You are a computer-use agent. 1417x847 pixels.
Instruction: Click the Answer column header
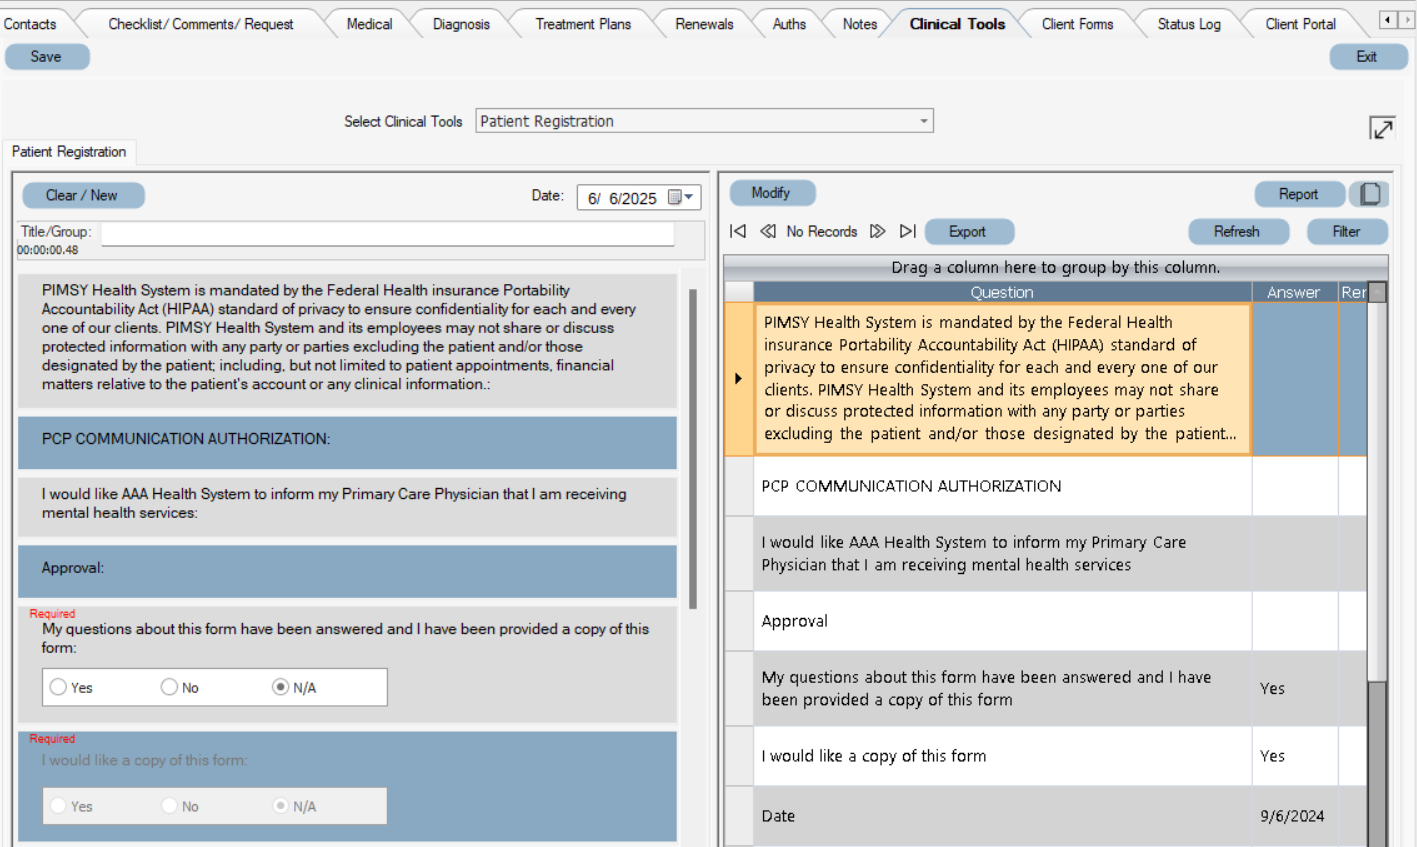click(1293, 291)
